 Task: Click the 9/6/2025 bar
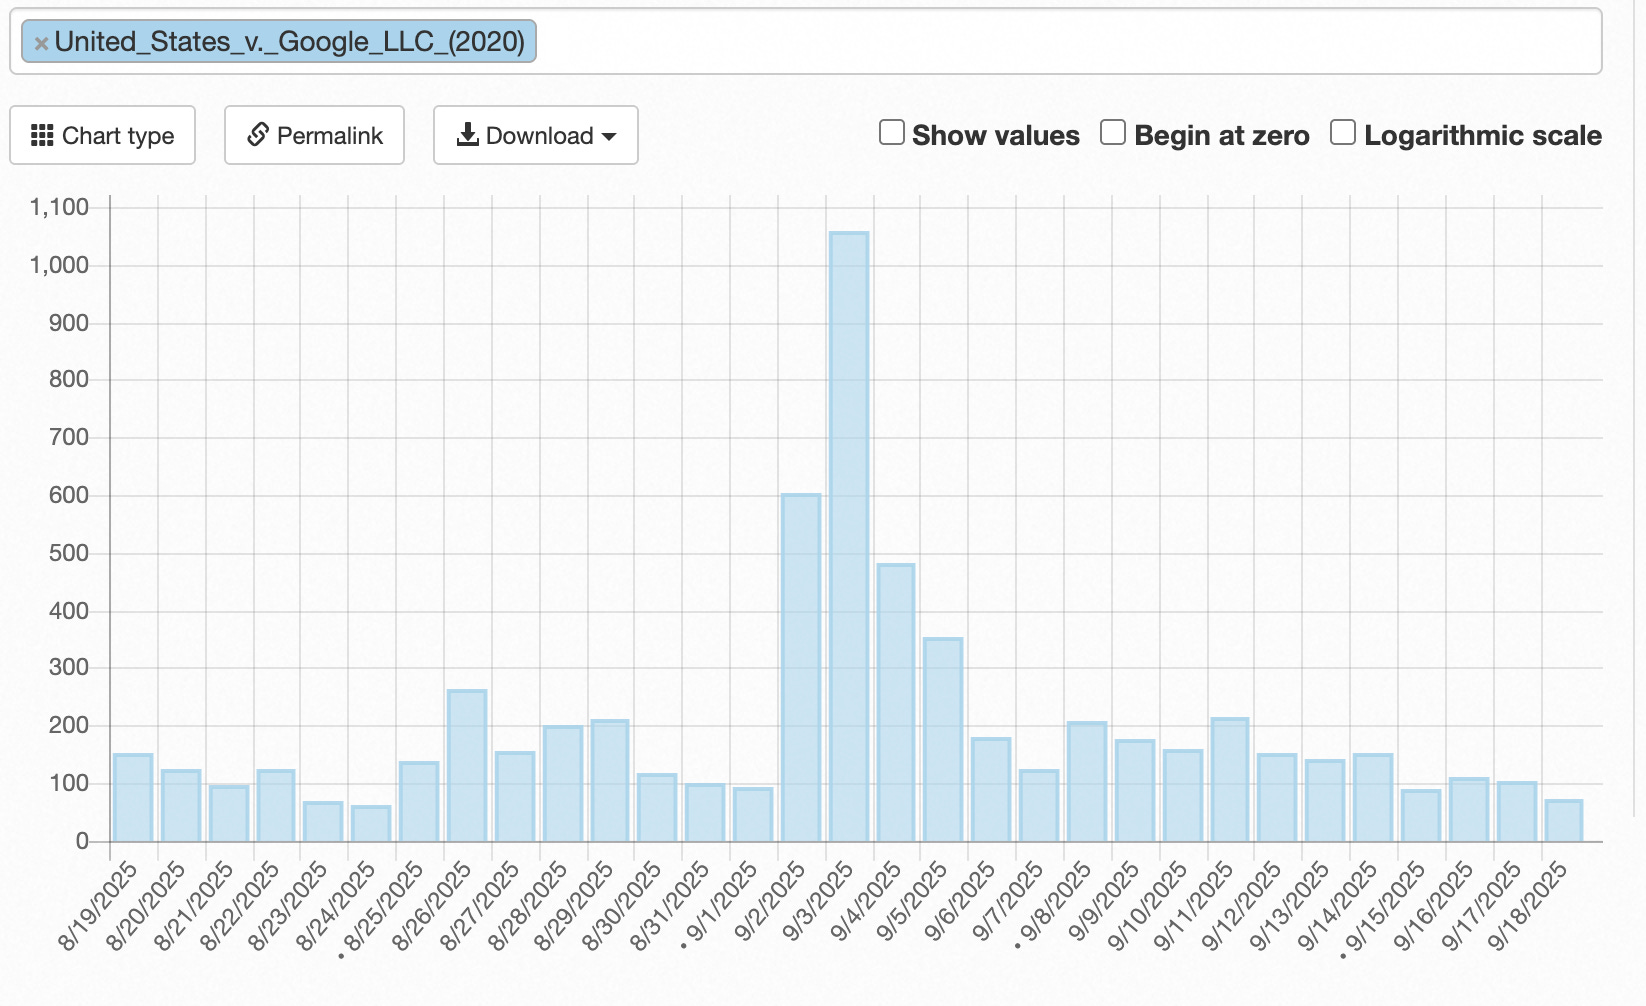(x=991, y=790)
